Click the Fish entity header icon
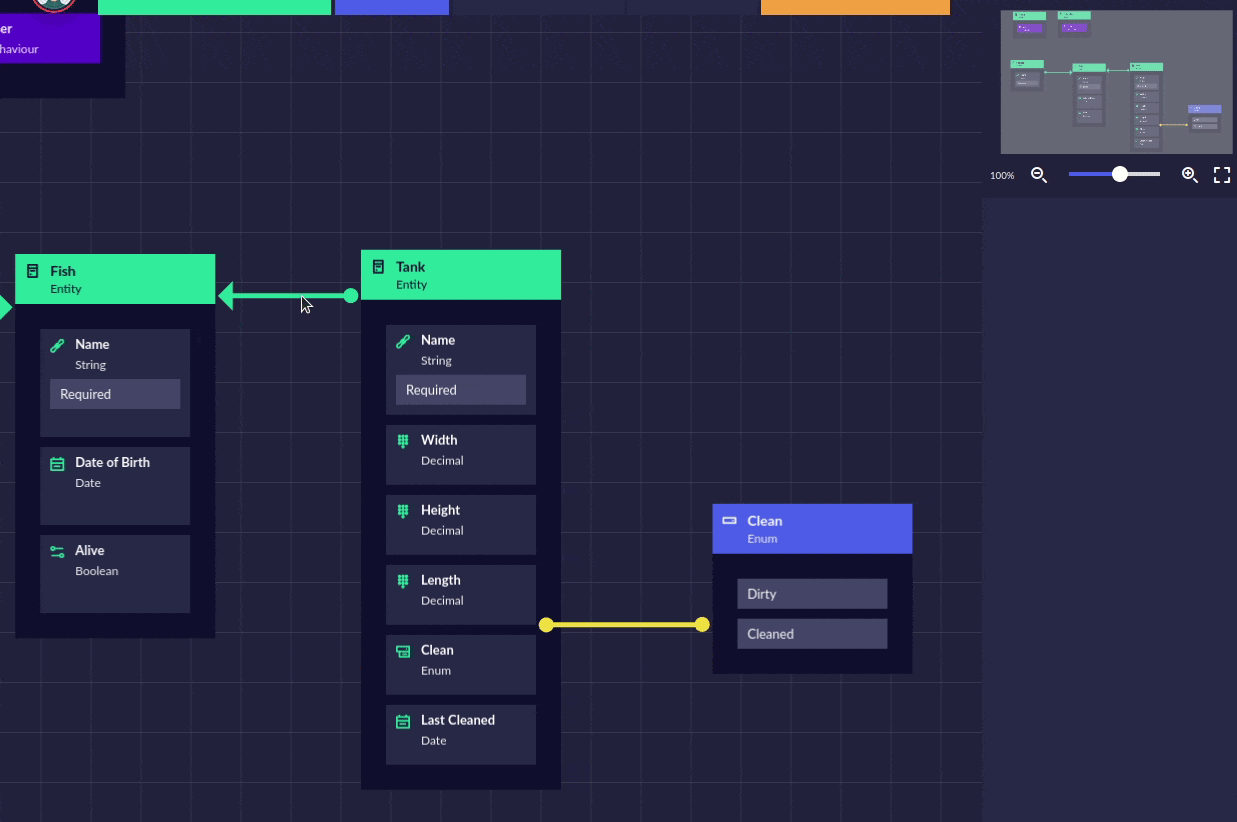 click(33, 271)
